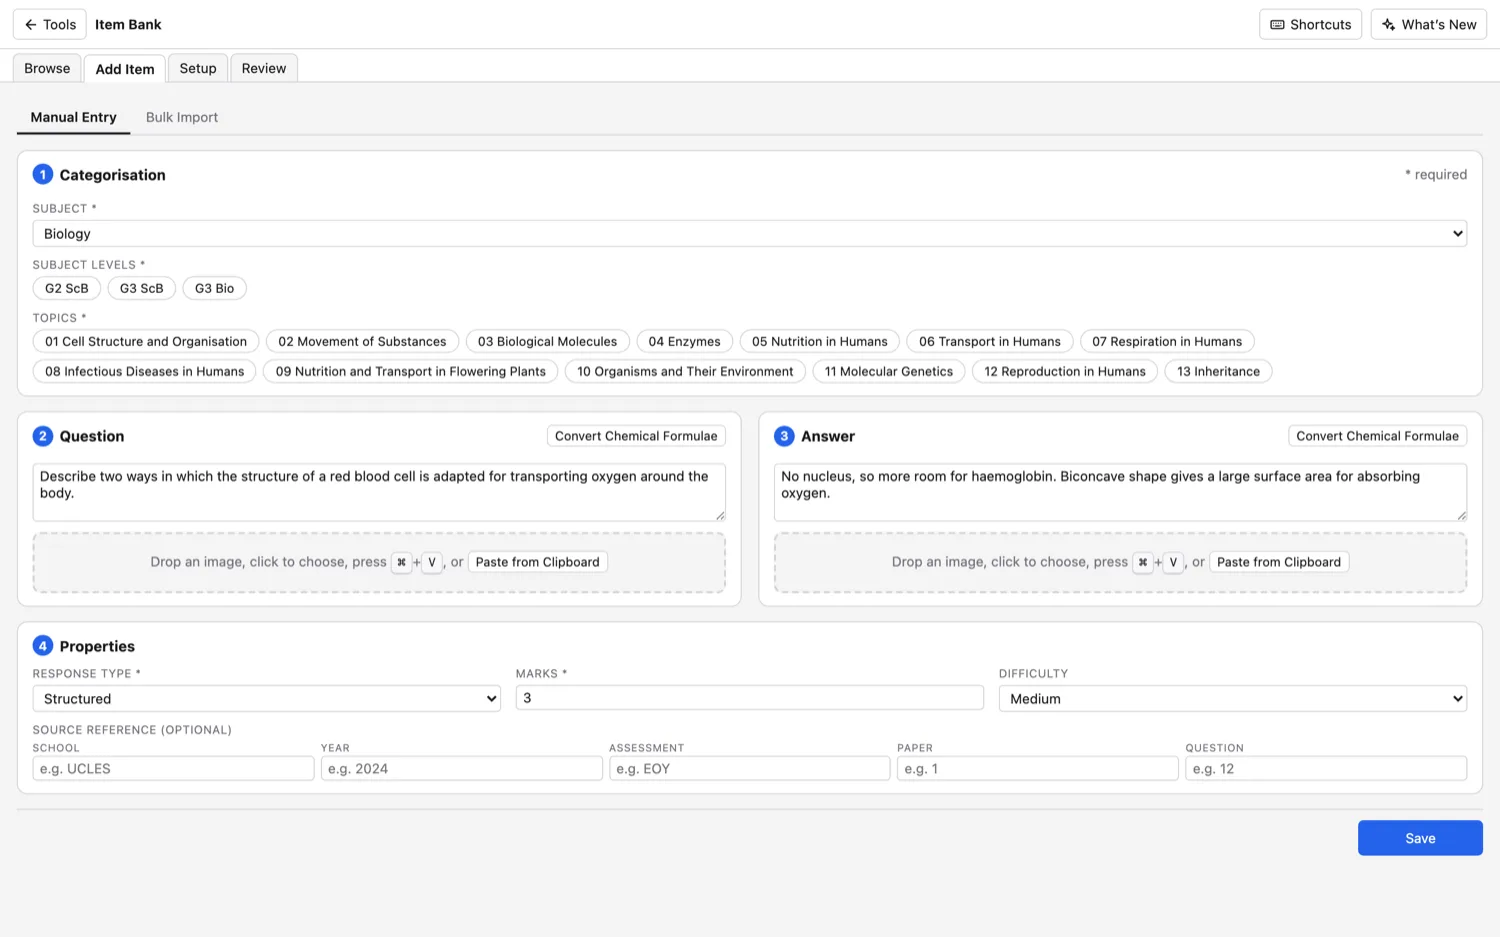The width and height of the screenshot is (1500, 937).
Task: Select the Add Item tab
Action: (125, 69)
